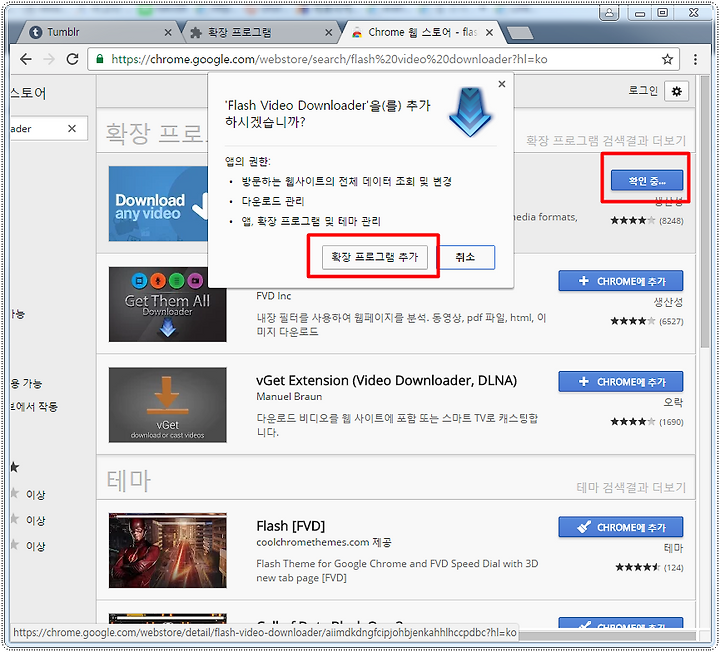Bookmark this page with the star icon
The image size is (720, 652).
click(667, 59)
